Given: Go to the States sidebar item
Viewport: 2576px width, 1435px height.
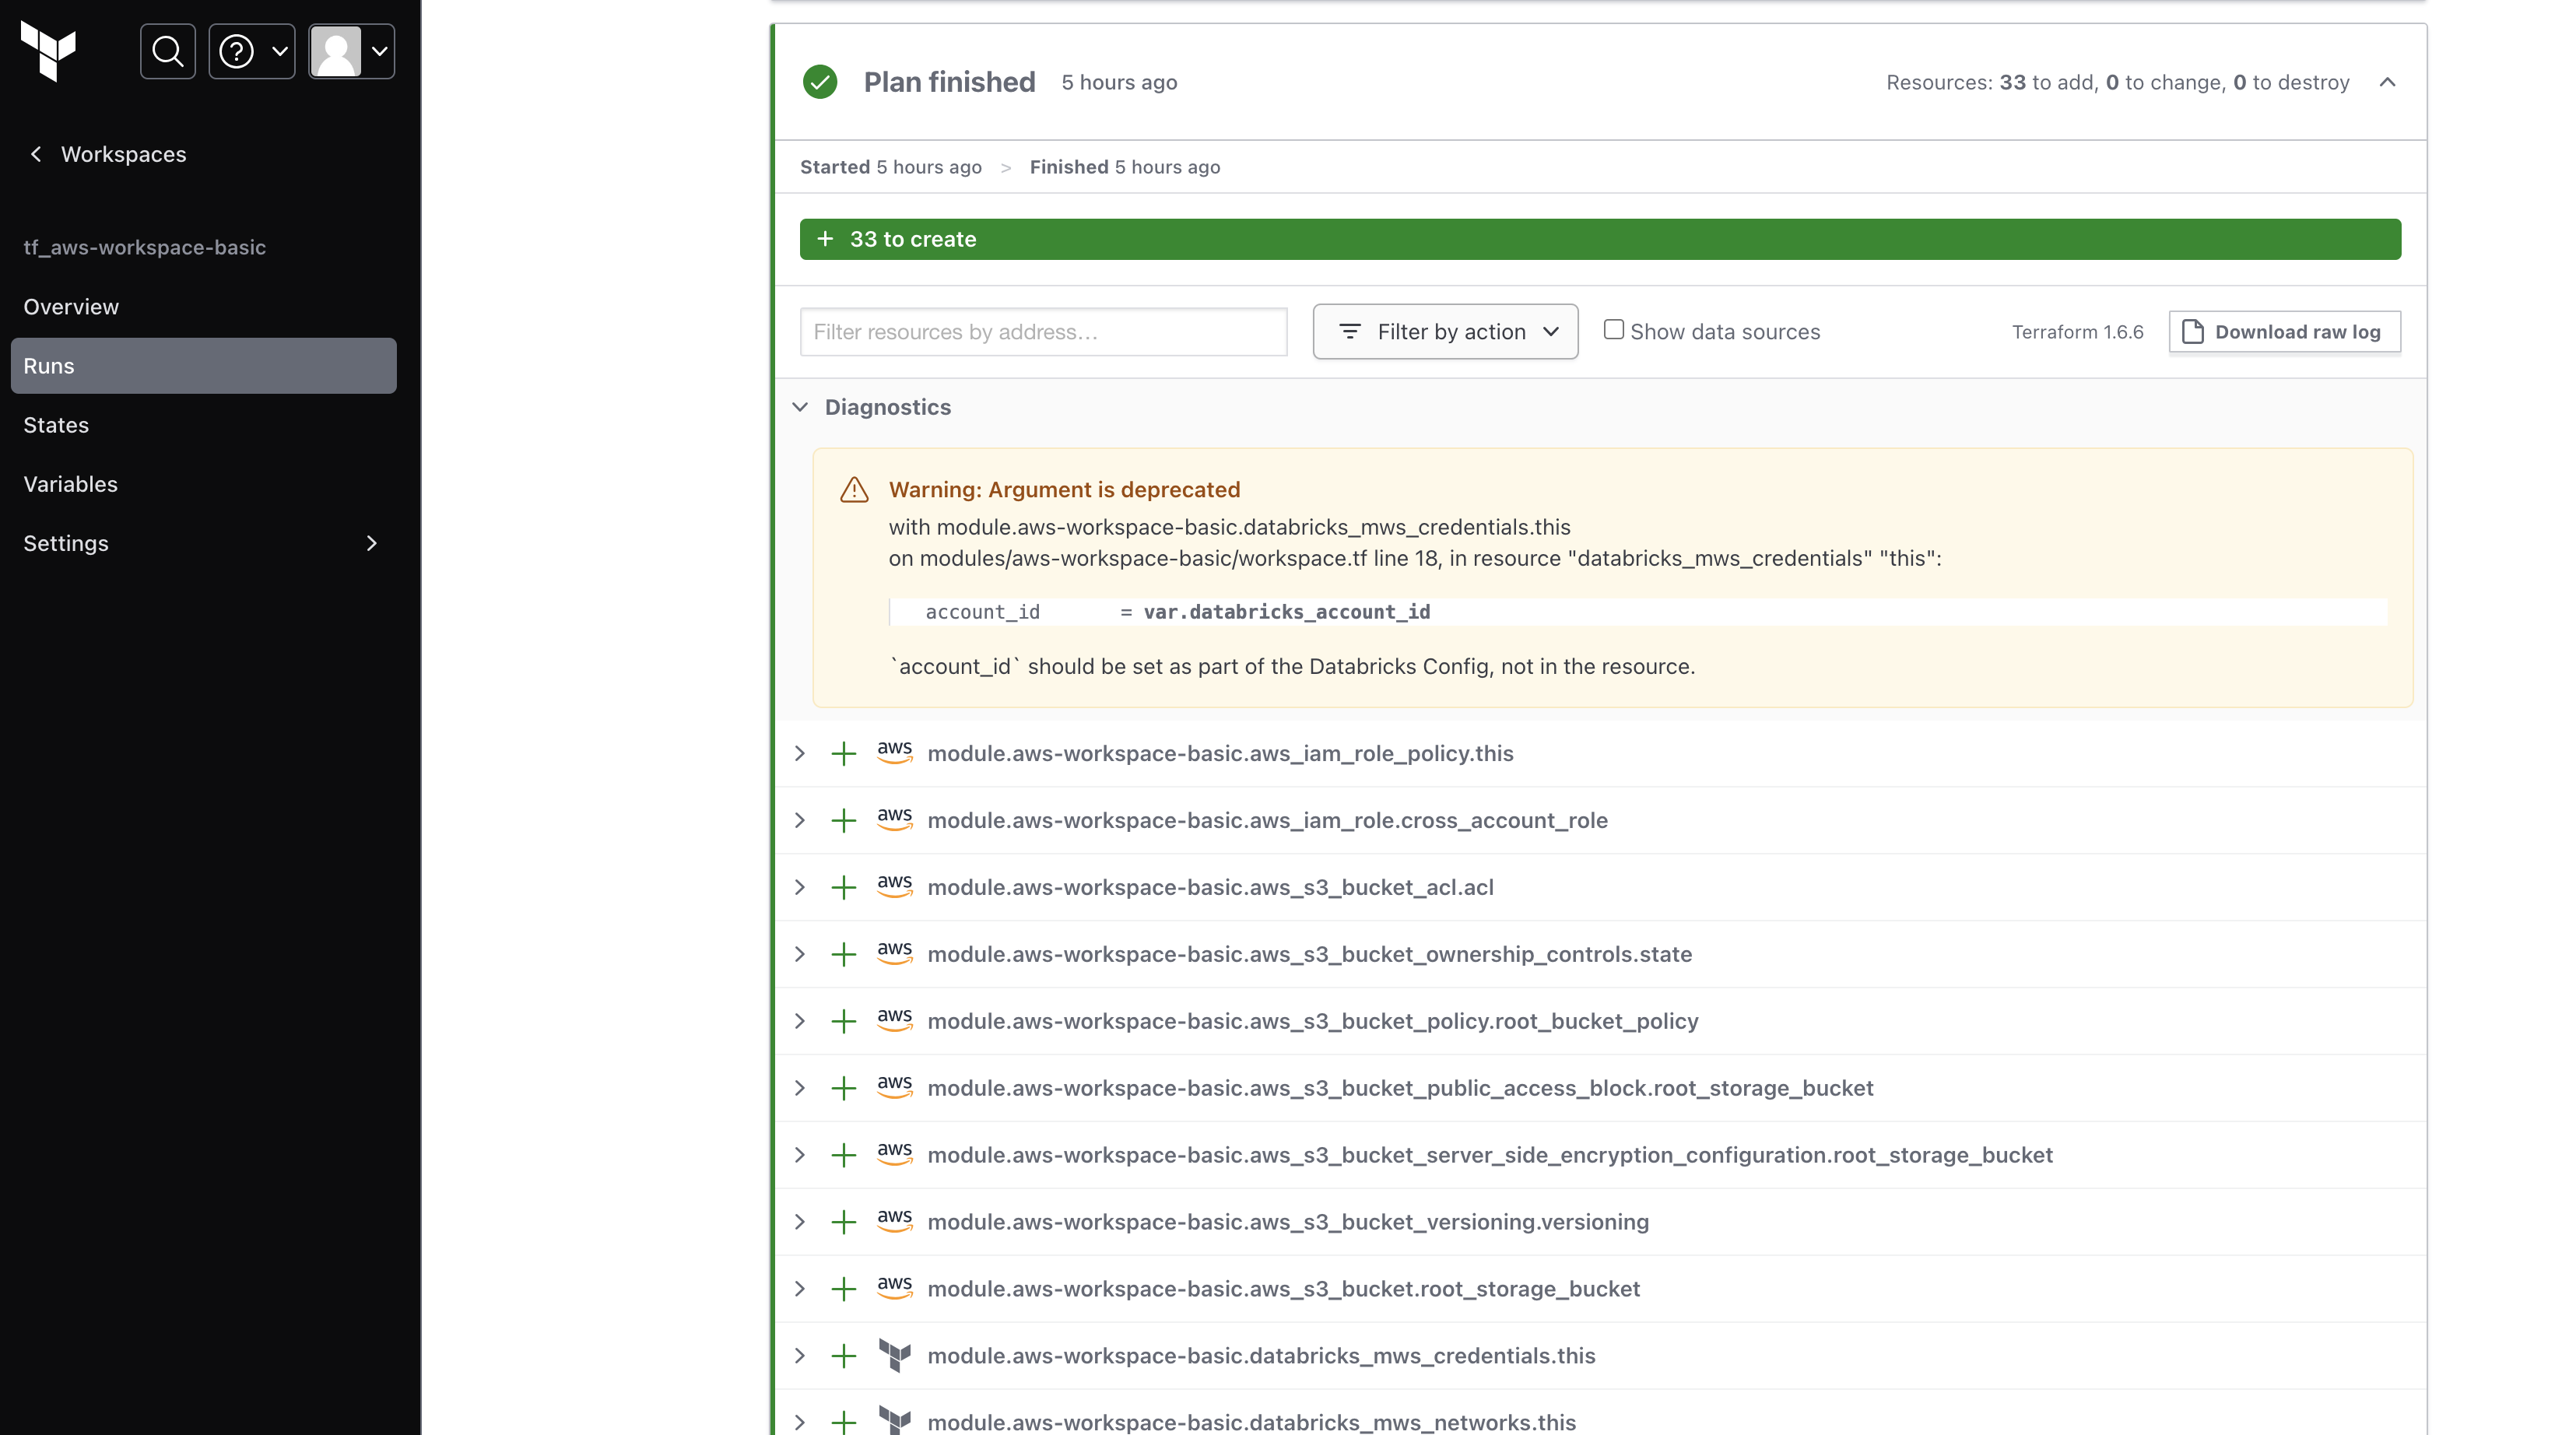Looking at the screenshot, I should [x=56, y=425].
